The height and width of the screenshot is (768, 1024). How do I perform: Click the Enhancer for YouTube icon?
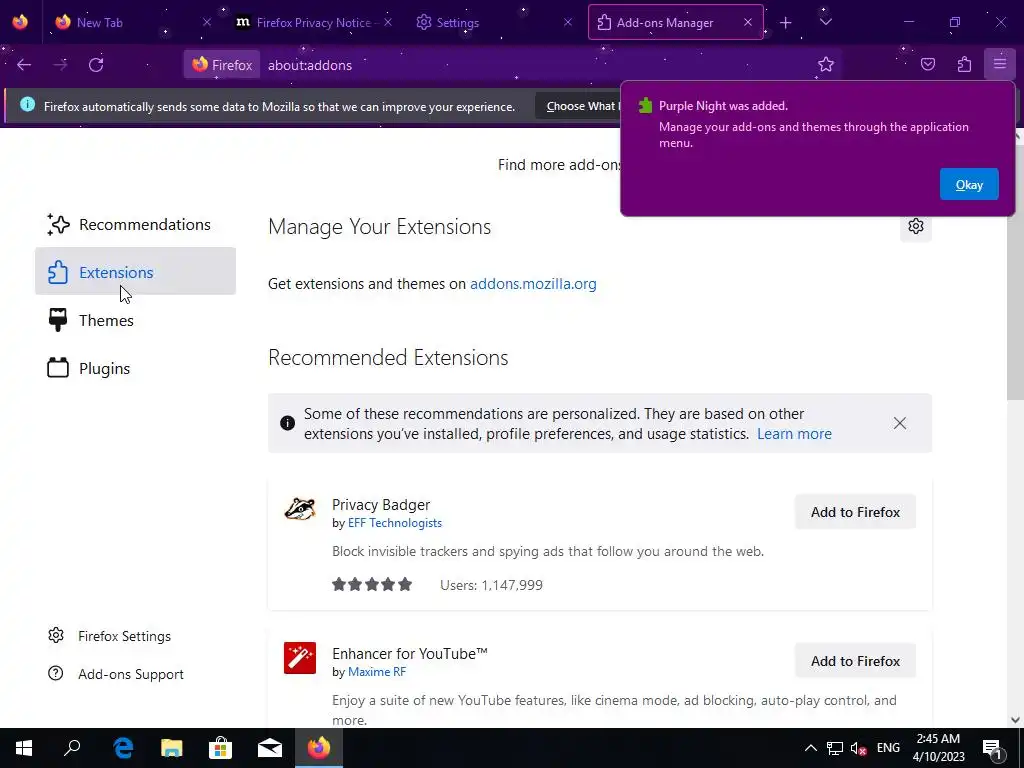pyautogui.click(x=300, y=658)
